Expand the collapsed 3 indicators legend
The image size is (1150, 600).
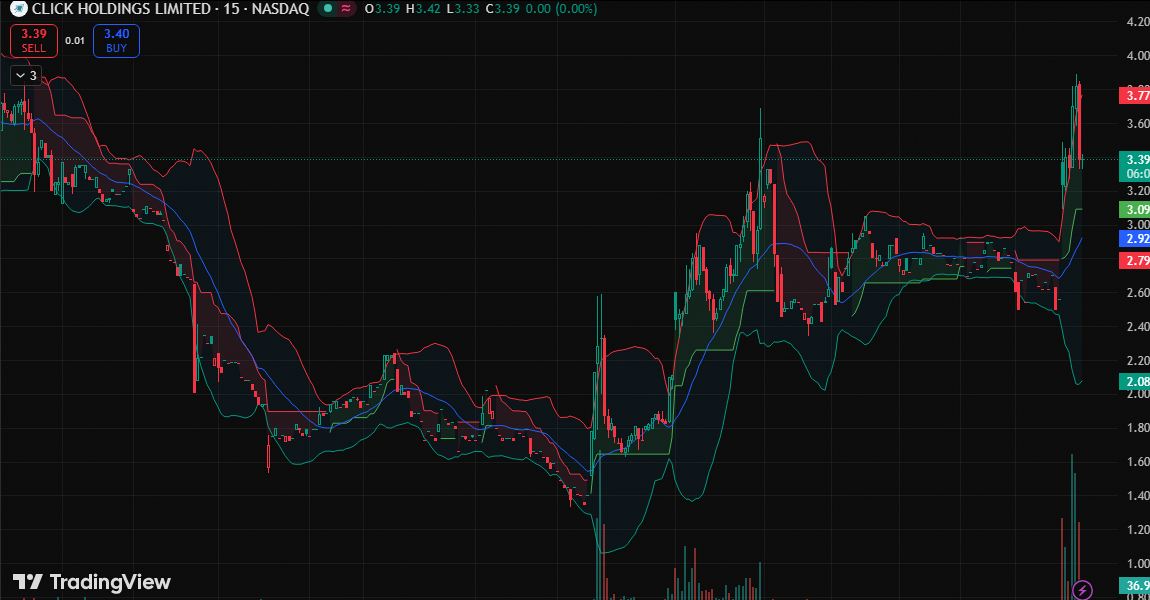point(26,76)
